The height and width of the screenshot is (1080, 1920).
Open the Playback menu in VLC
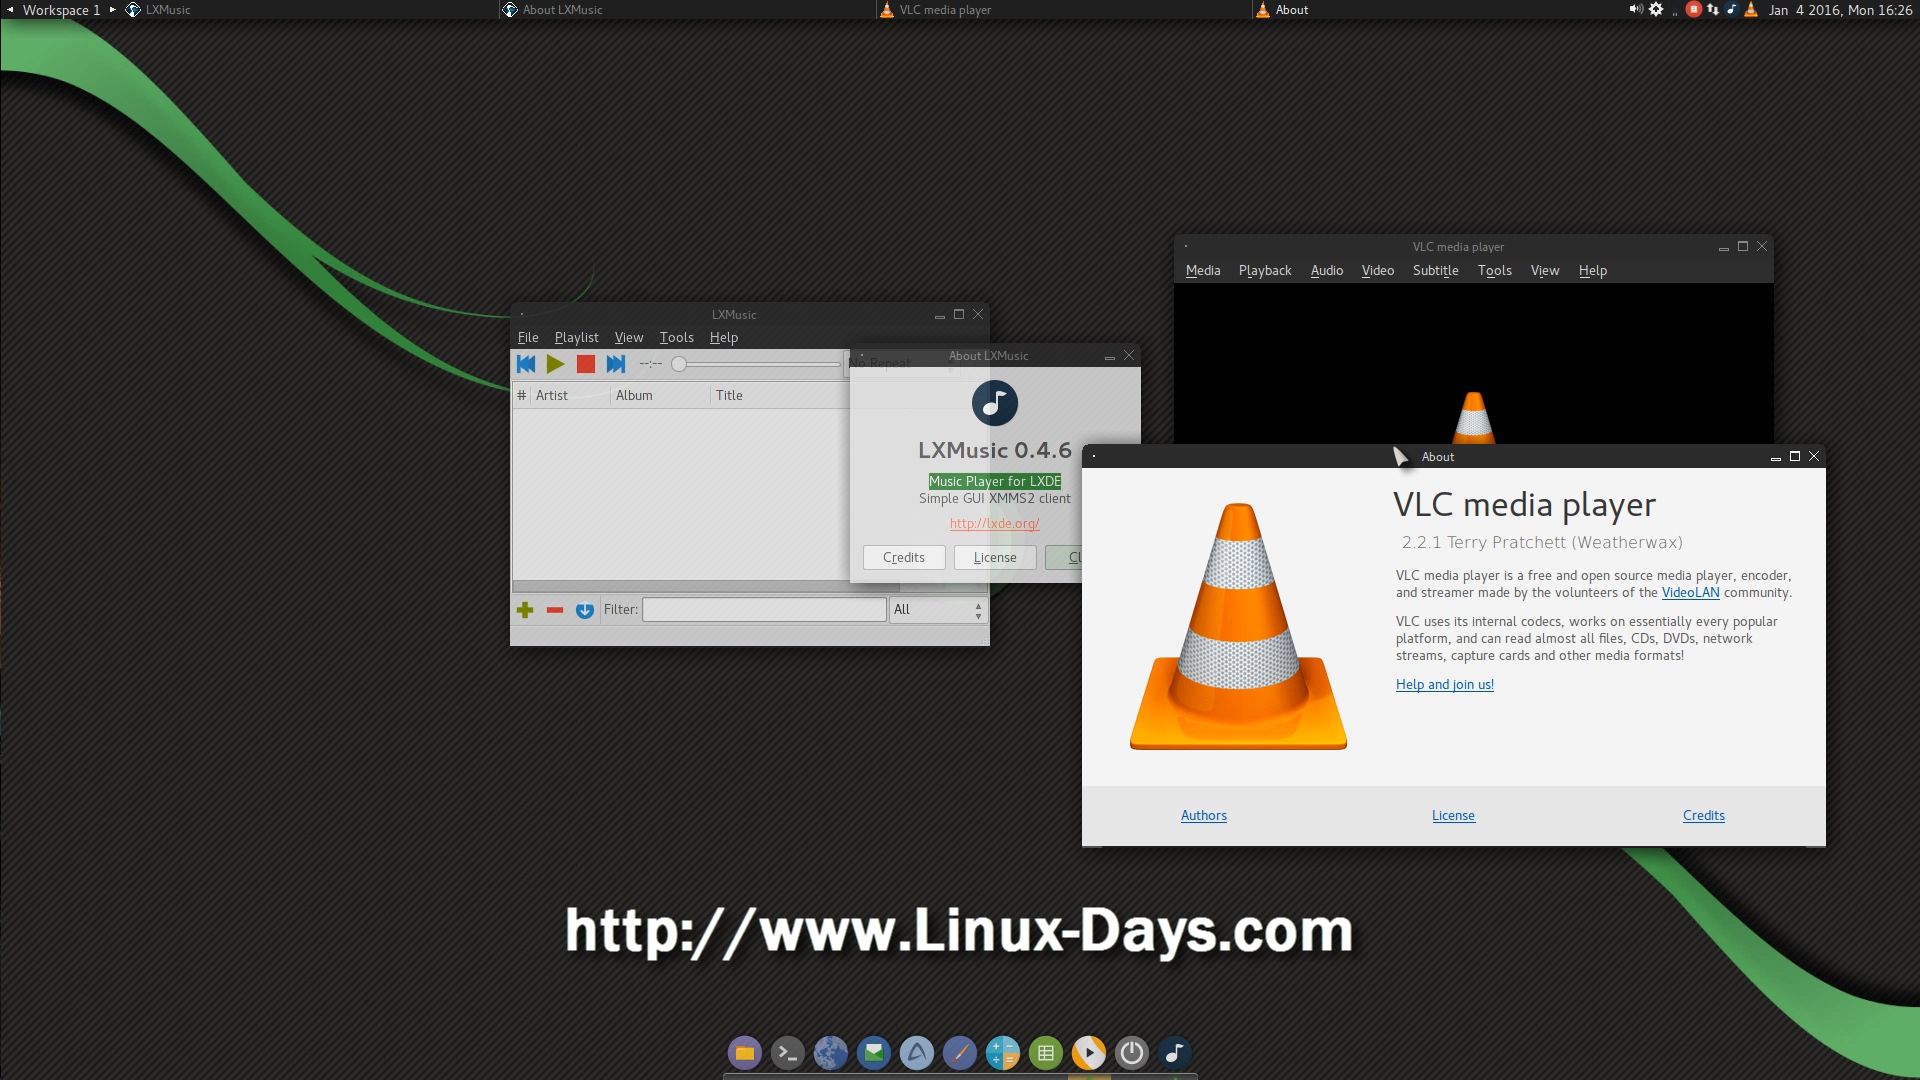[x=1265, y=270]
